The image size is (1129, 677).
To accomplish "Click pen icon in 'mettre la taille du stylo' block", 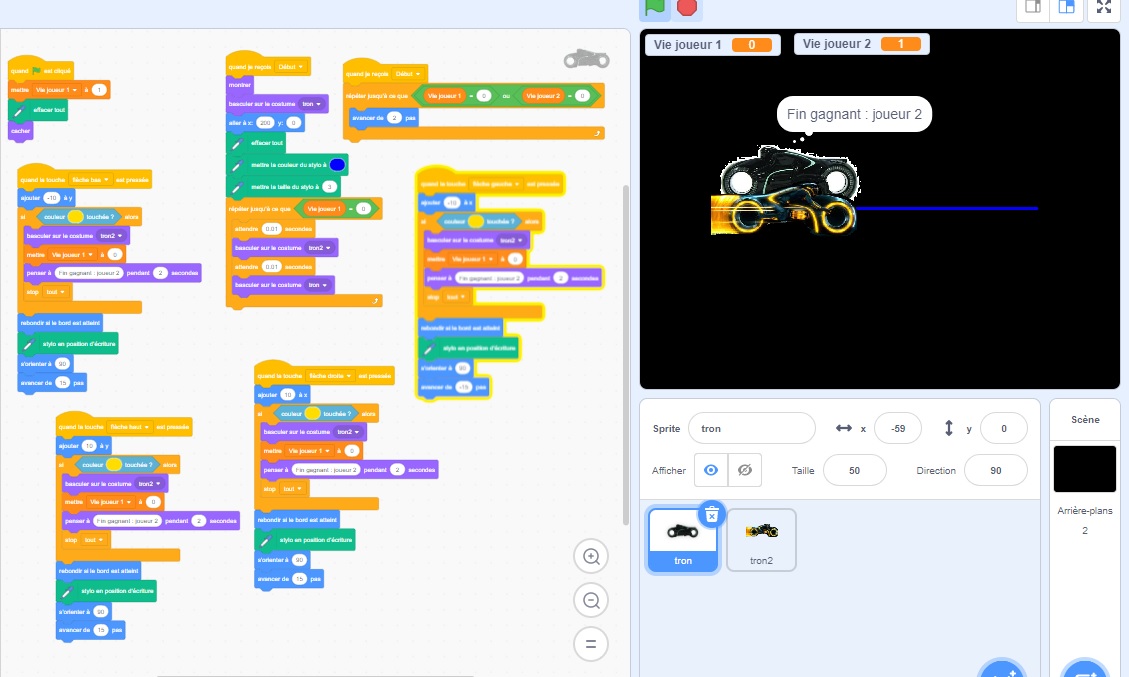I will pos(237,187).
